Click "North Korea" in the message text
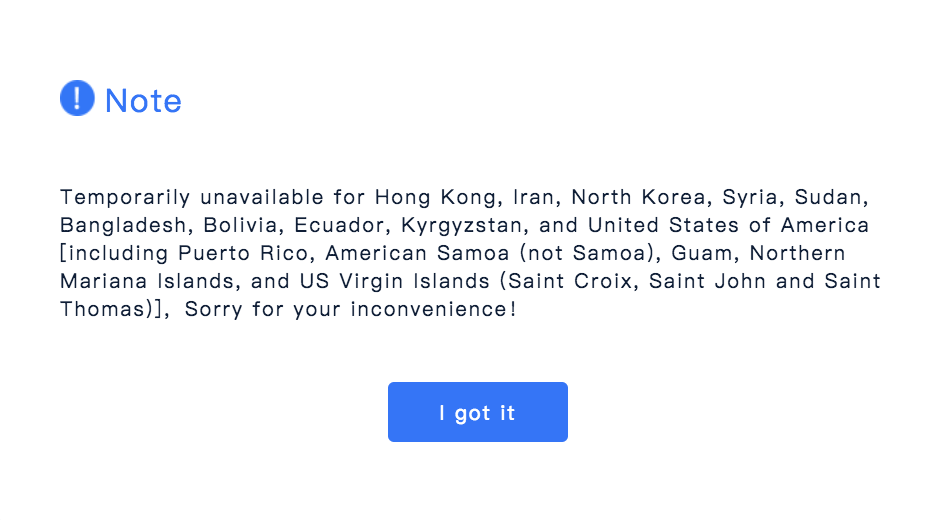This screenshot has width=952, height=520. (x=638, y=197)
